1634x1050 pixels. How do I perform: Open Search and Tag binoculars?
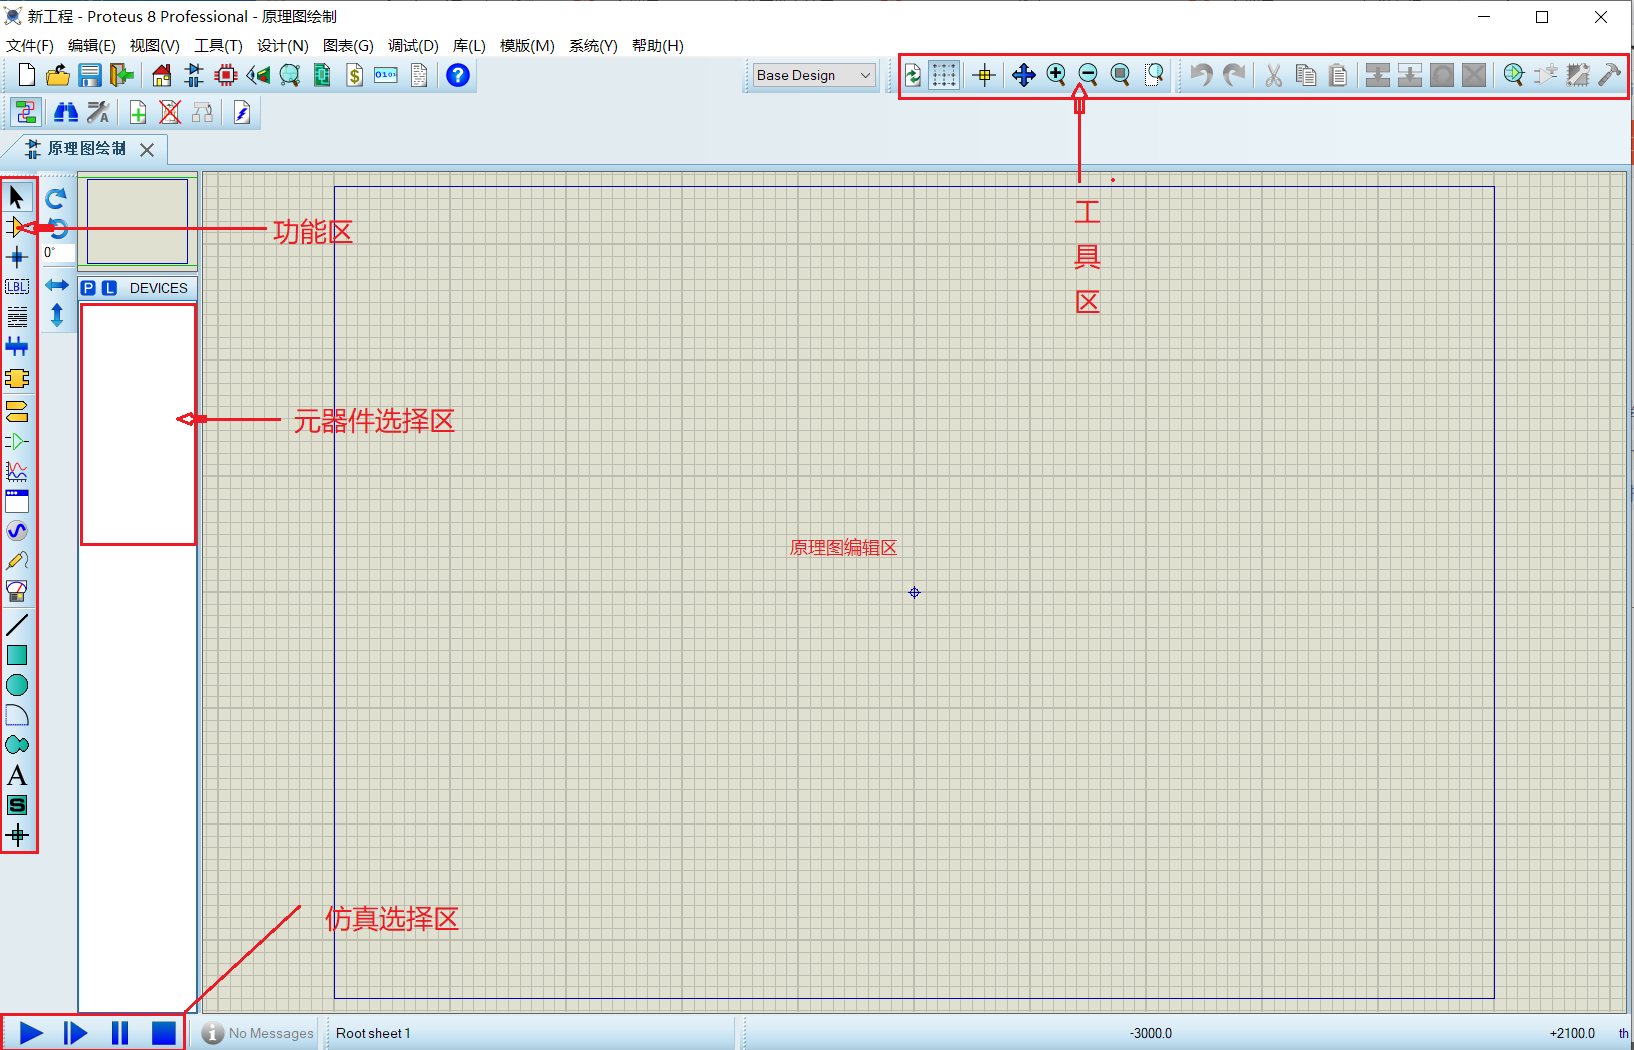tap(66, 112)
